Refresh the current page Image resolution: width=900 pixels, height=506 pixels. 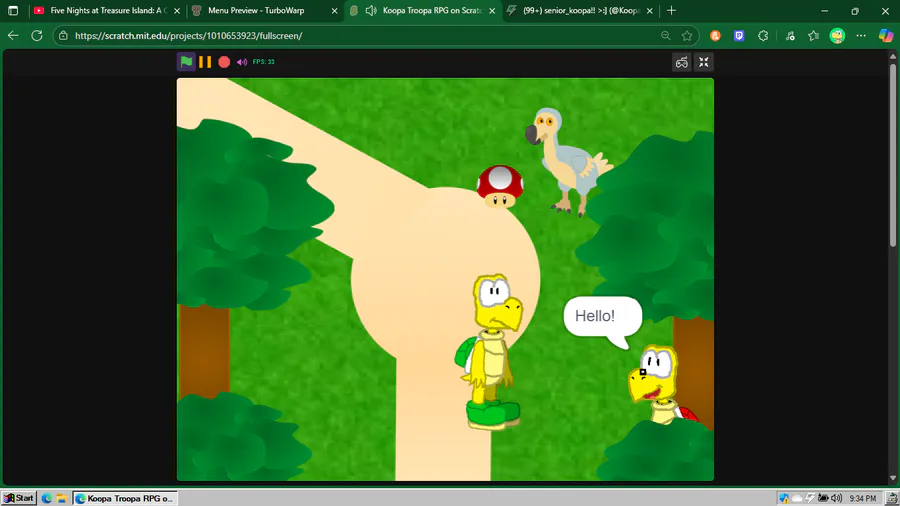[37, 36]
